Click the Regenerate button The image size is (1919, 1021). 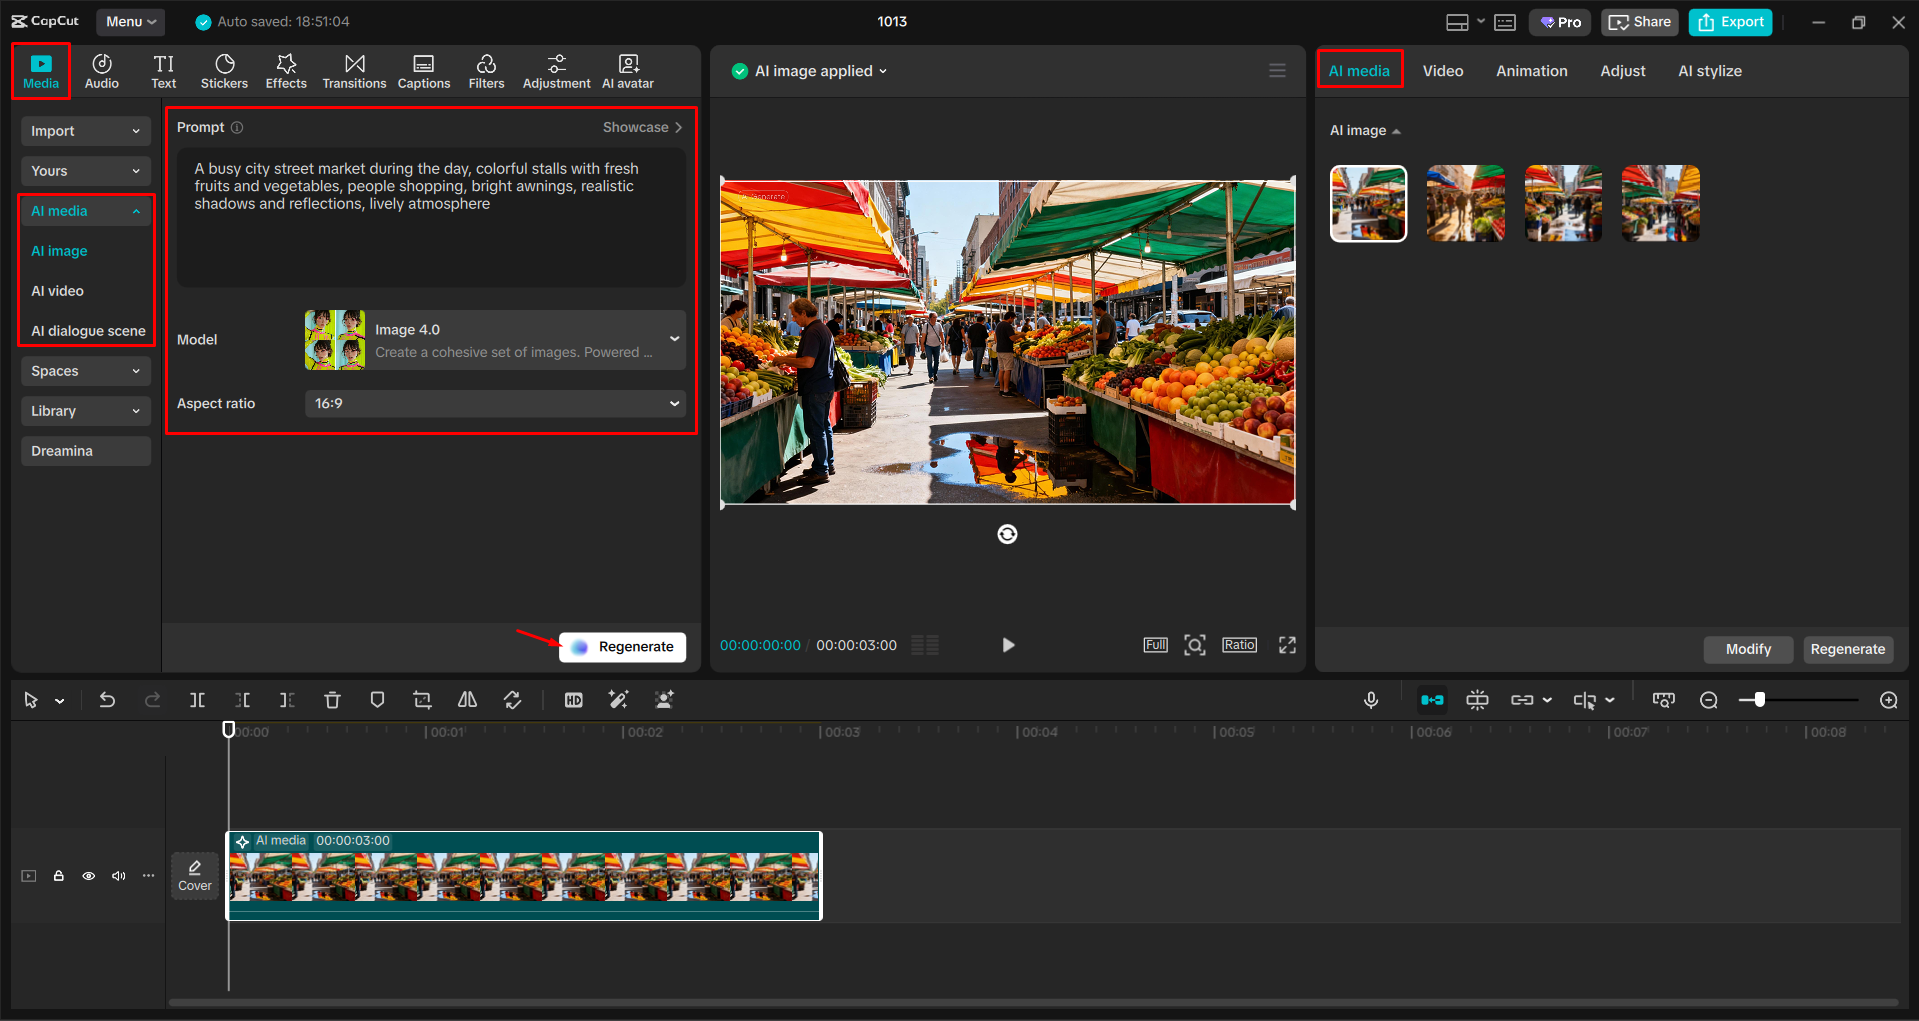tap(622, 646)
